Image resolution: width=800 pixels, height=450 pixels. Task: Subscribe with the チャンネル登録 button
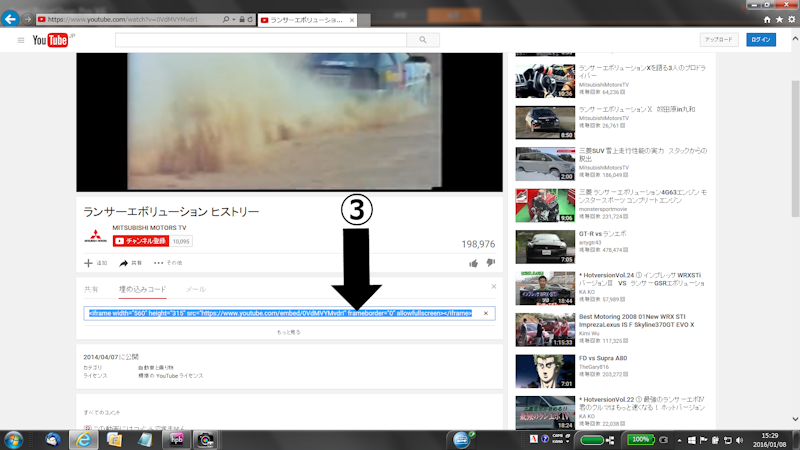pyautogui.click(x=141, y=241)
